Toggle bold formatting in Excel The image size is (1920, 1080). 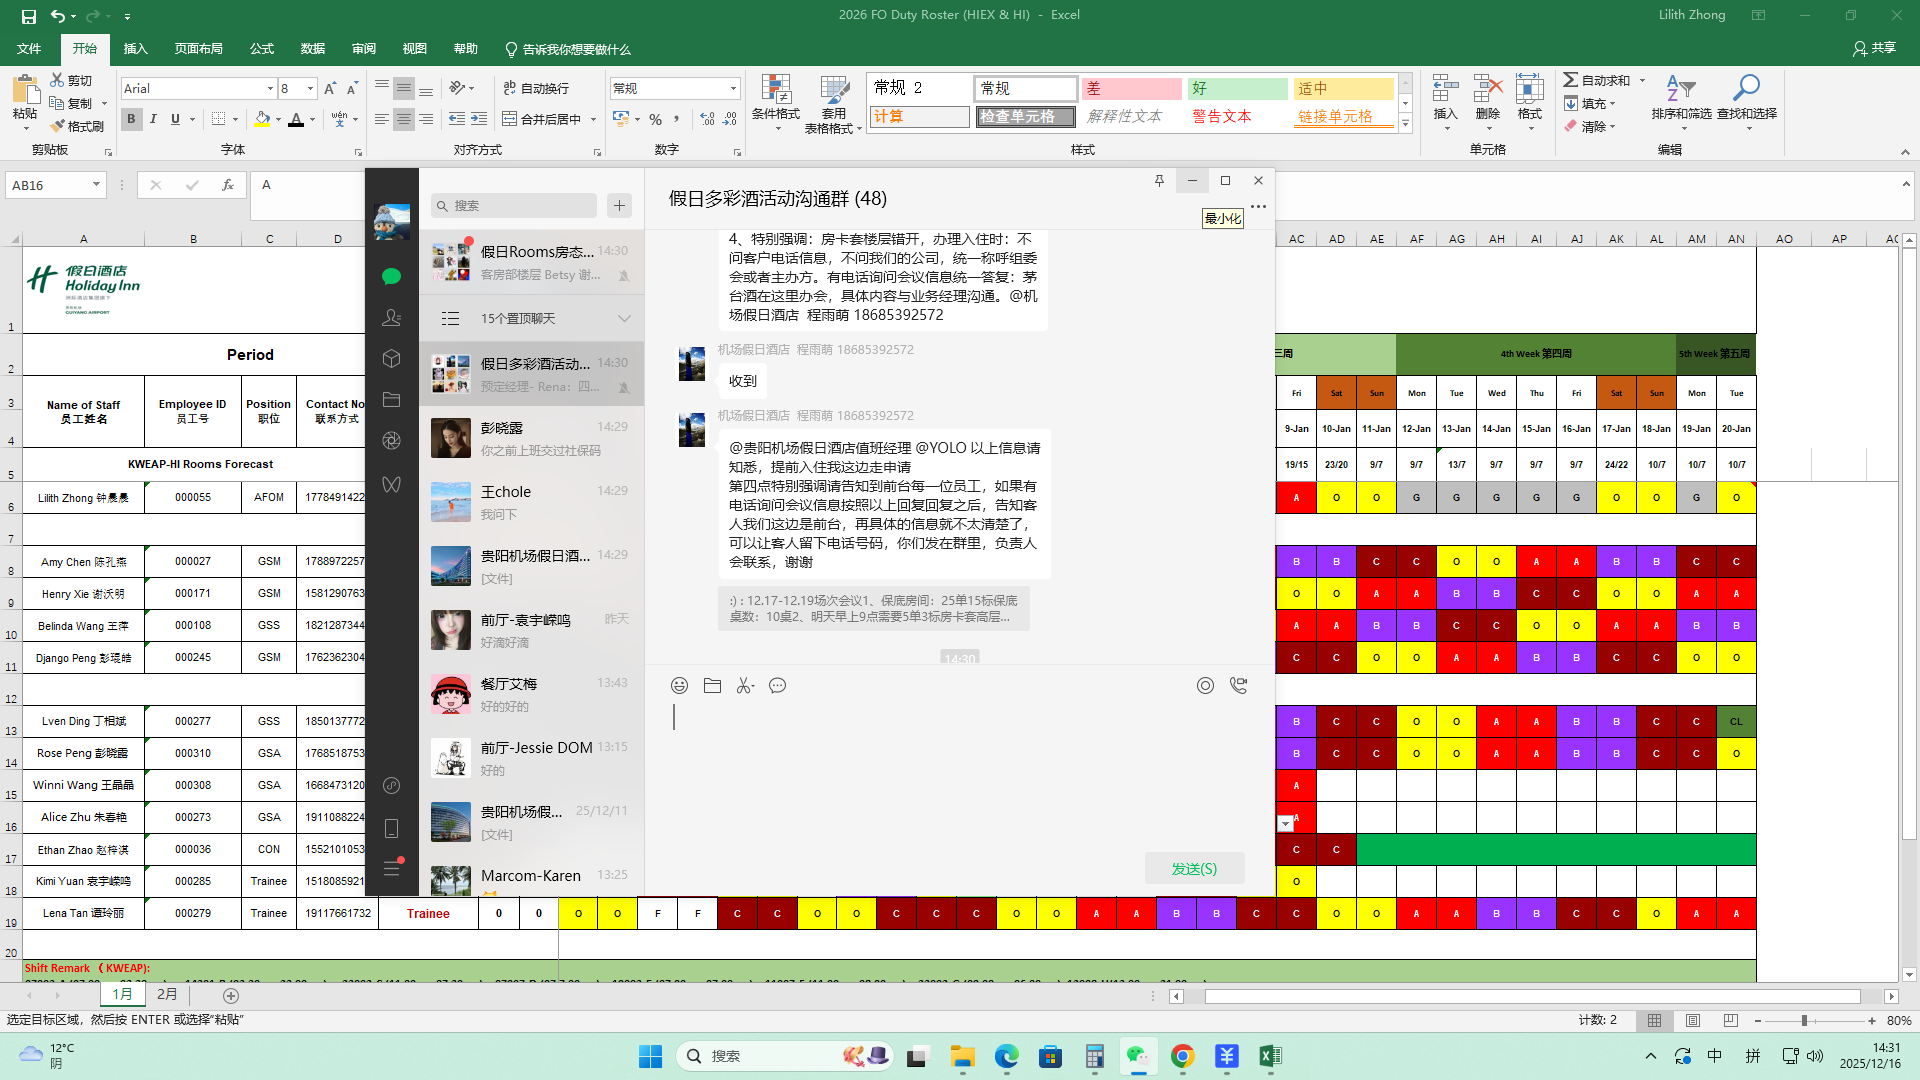click(x=131, y=119)
